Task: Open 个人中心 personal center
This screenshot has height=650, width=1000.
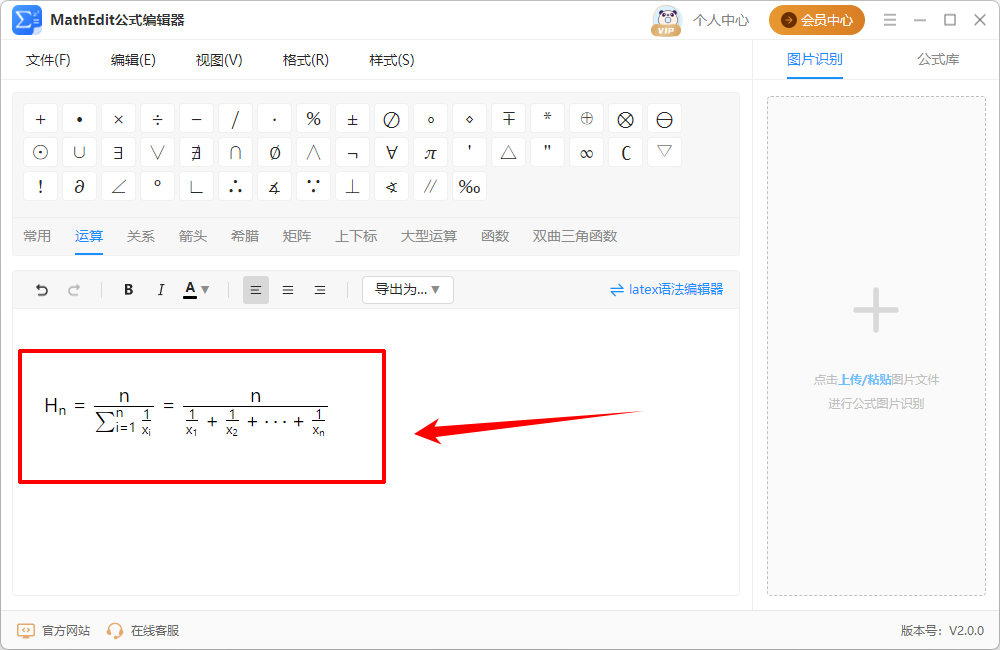Action: coord(721,20)
